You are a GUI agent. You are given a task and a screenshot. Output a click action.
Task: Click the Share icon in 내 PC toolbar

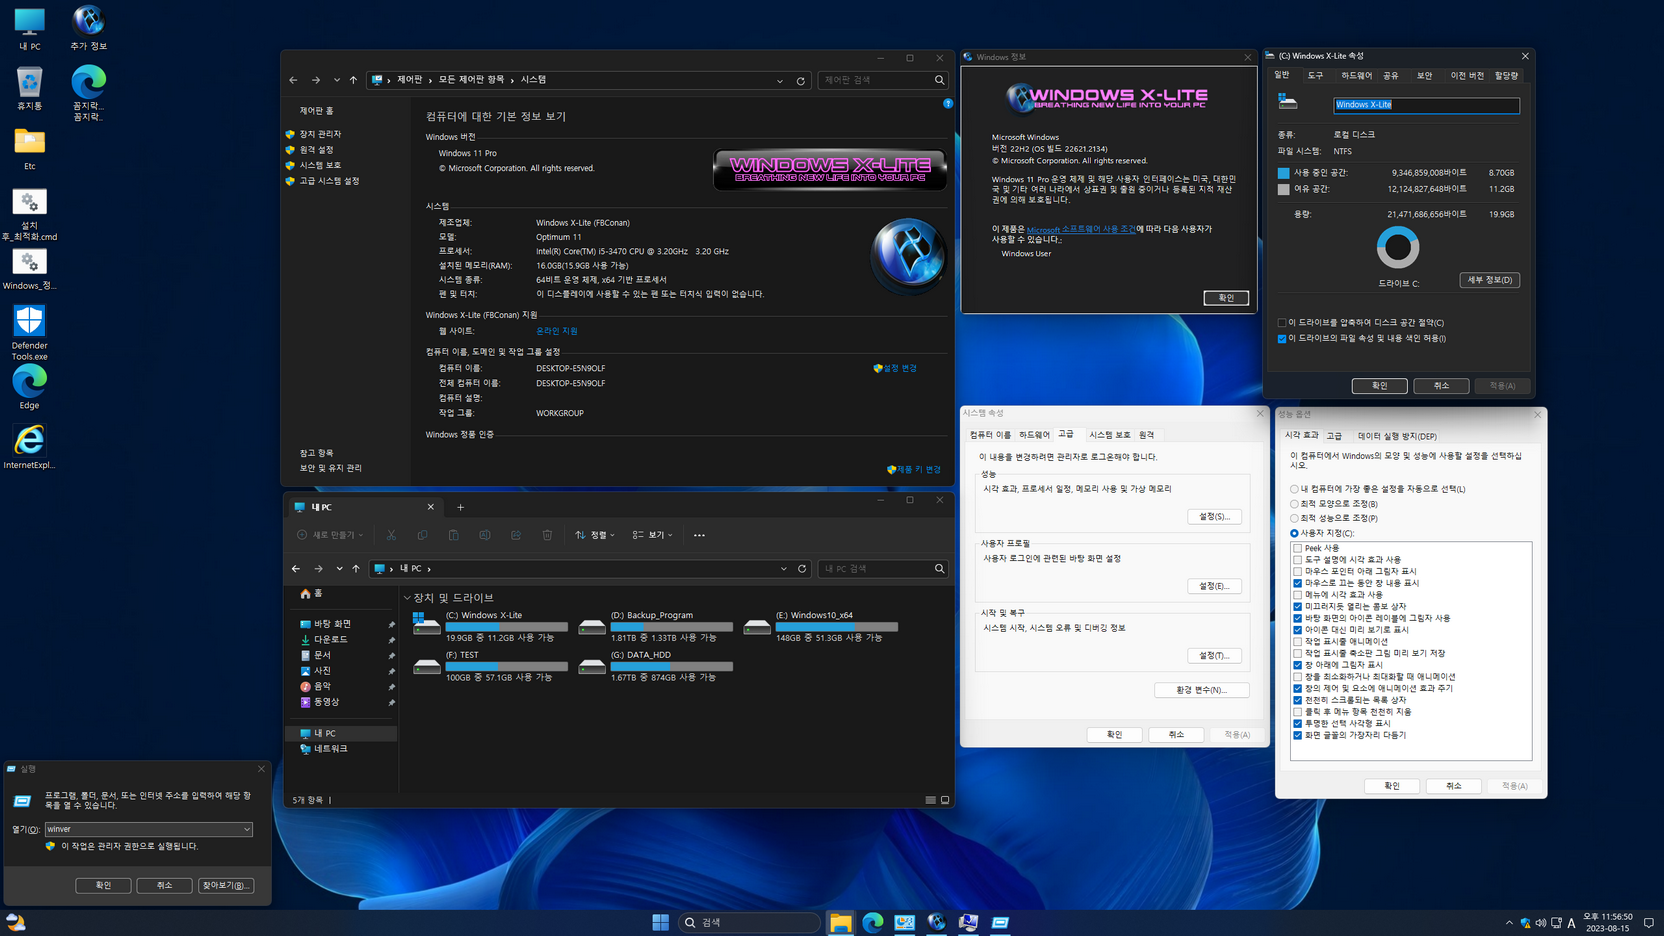point(515,535)
